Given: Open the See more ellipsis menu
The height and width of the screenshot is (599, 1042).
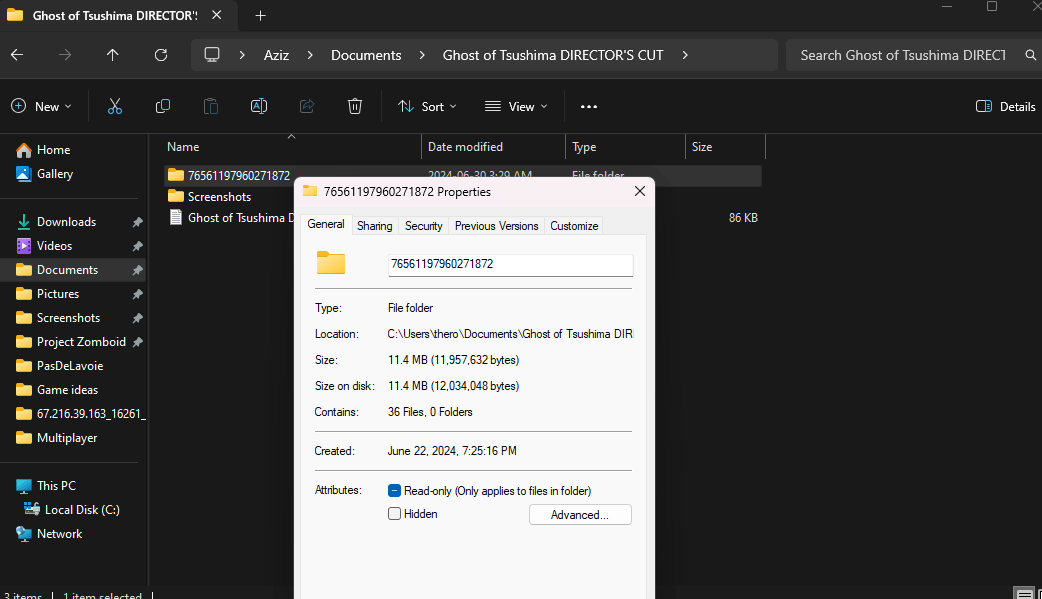Looking at the screenshot, I should pyautogui.click(x=589, y=106).
